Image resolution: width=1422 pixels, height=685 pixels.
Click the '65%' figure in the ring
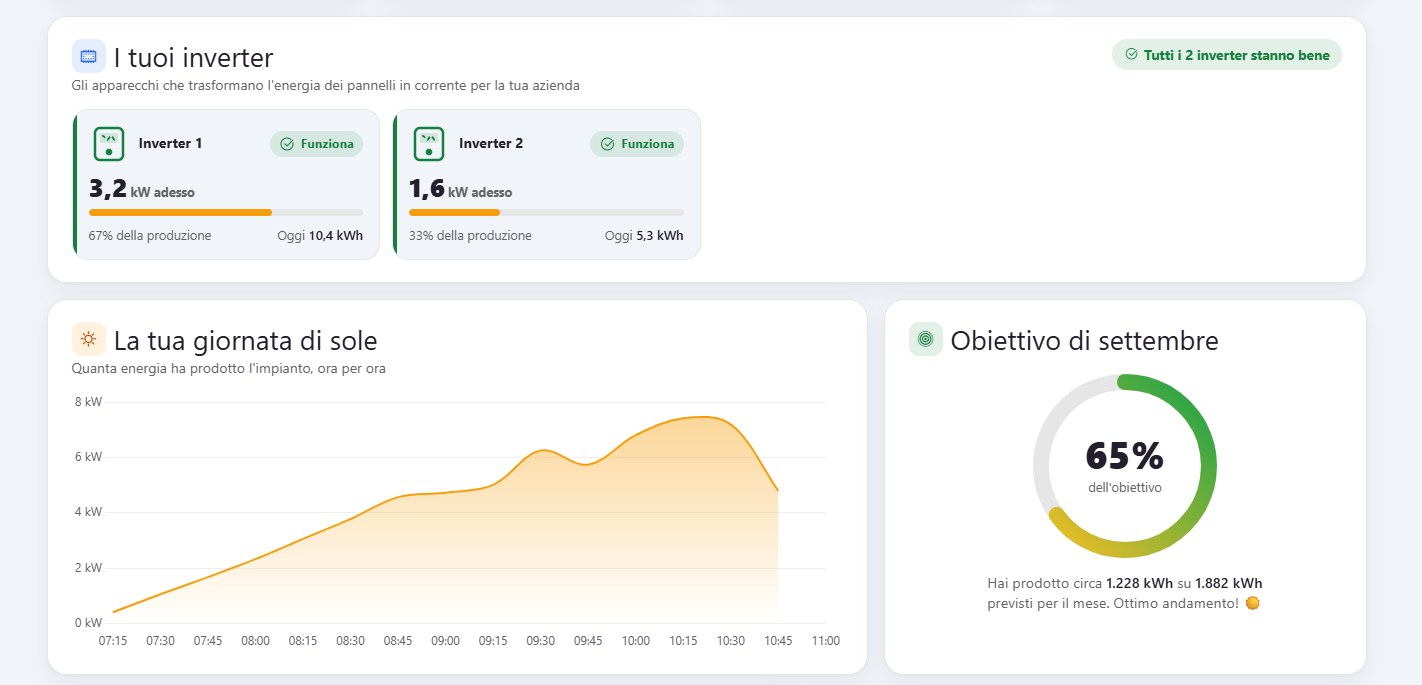point(1125,456)
